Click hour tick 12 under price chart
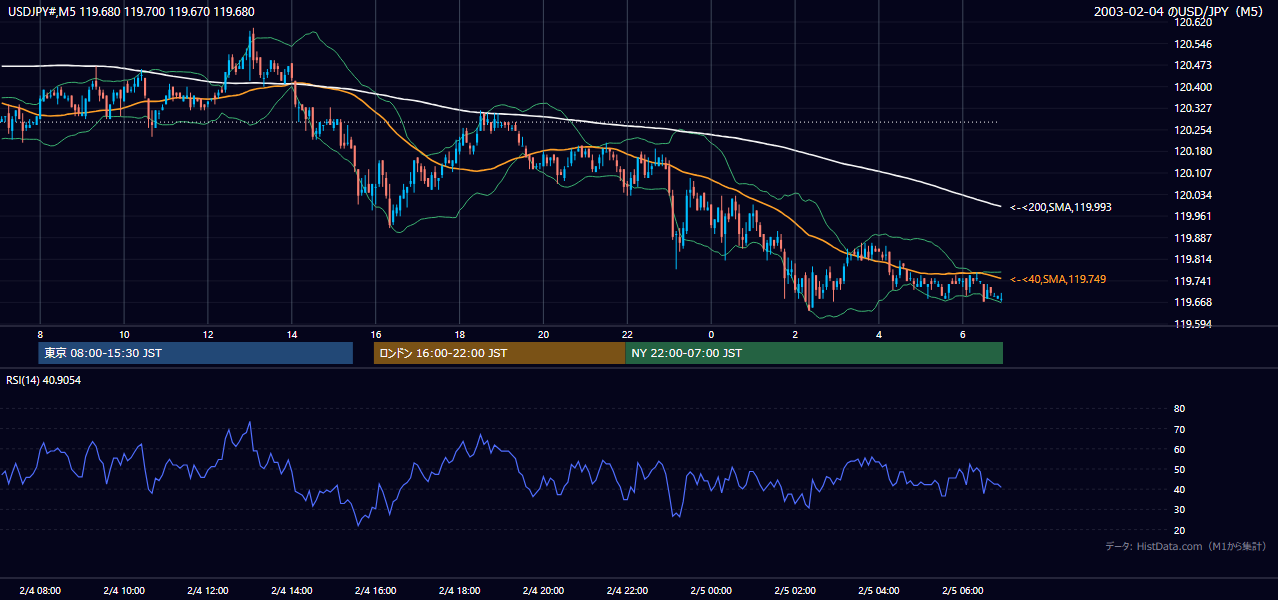The height and width of the screenshot is (600, 1278). point(208,334)
